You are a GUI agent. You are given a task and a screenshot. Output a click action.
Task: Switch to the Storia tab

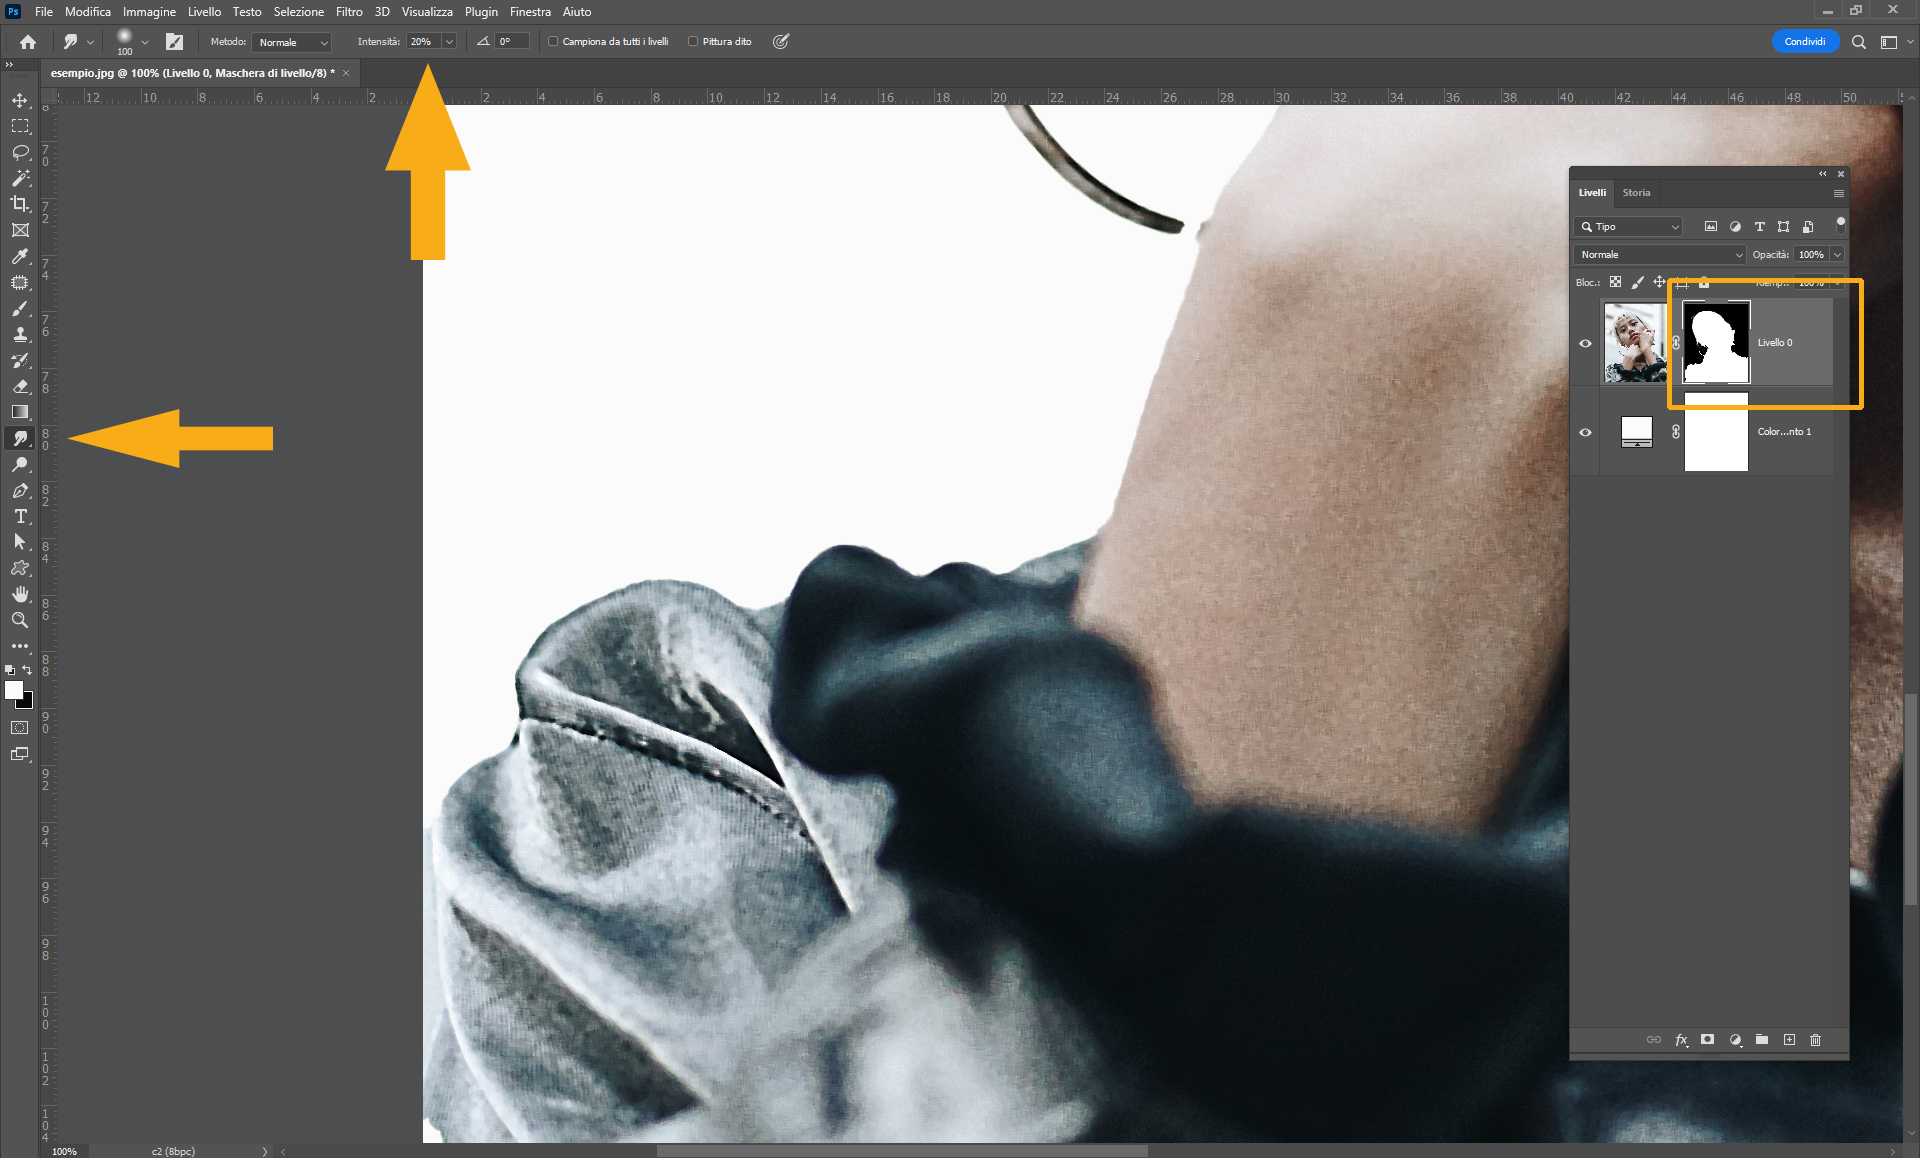tap(1636, 193)
